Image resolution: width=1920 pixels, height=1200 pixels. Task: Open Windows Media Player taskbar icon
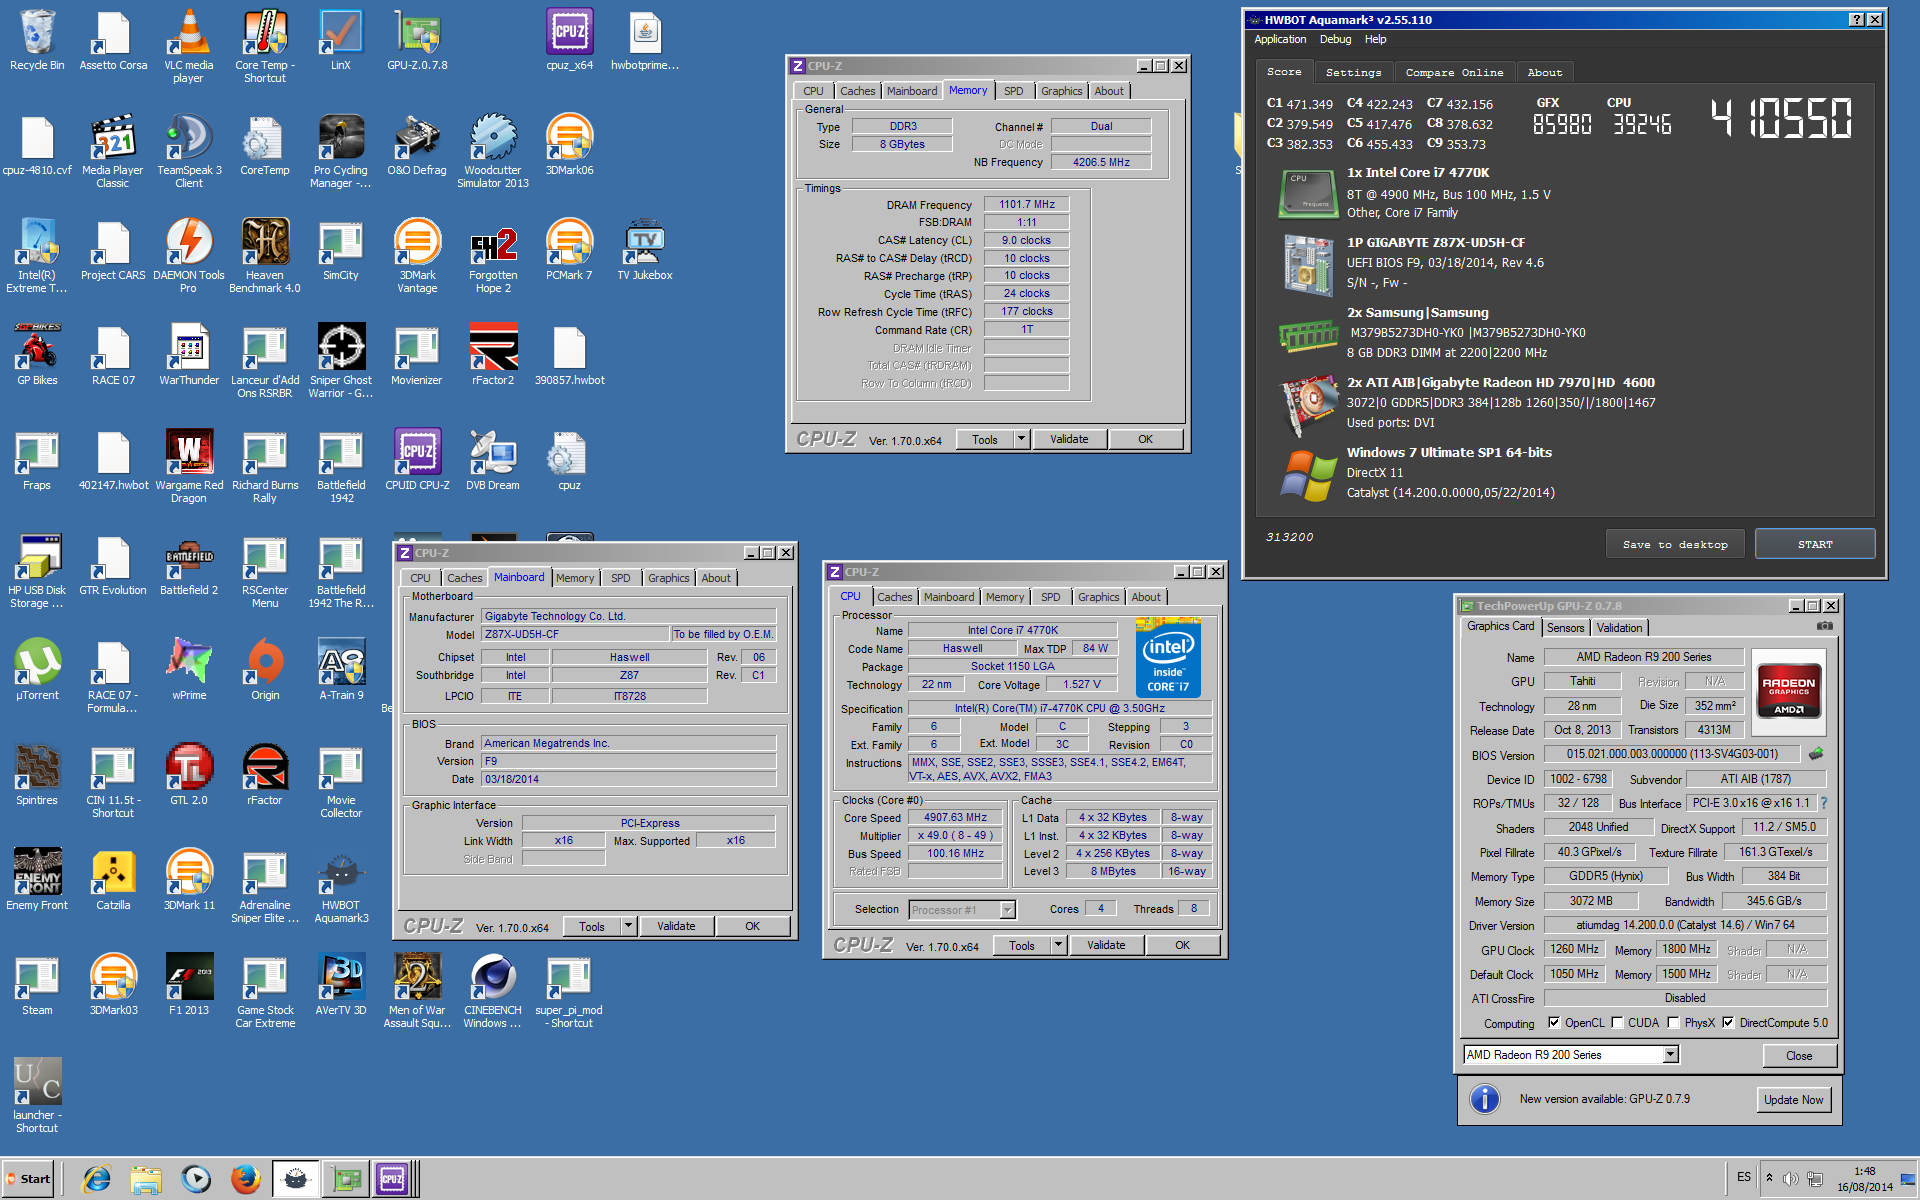pos(196,1180)
